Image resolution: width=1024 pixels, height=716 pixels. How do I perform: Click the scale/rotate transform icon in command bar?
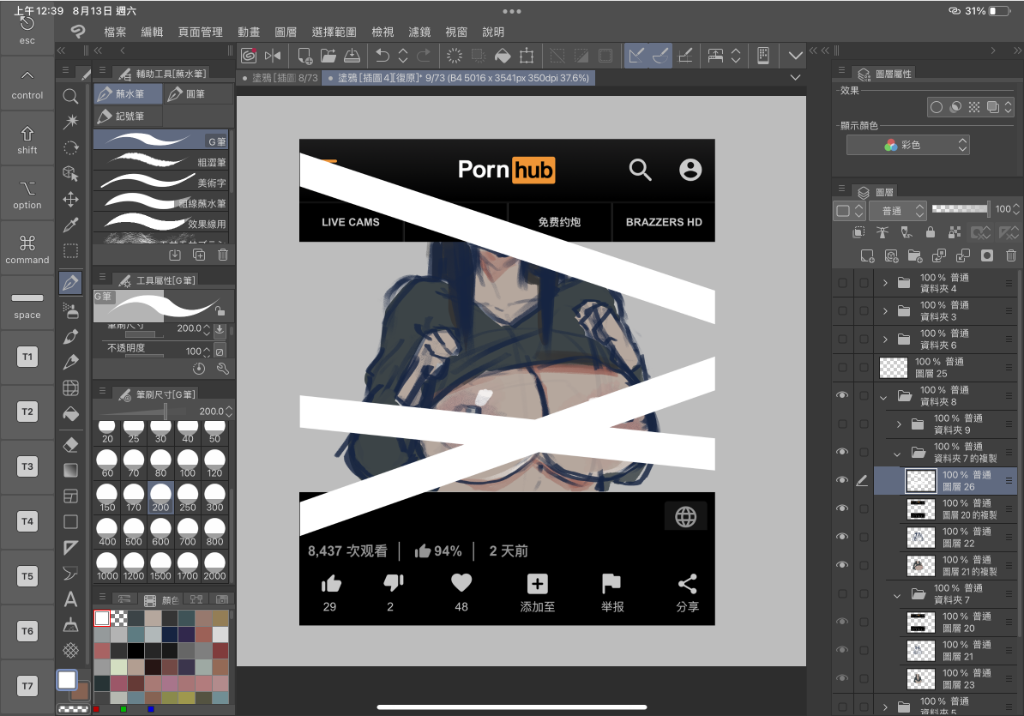click(x=526, y=56)
